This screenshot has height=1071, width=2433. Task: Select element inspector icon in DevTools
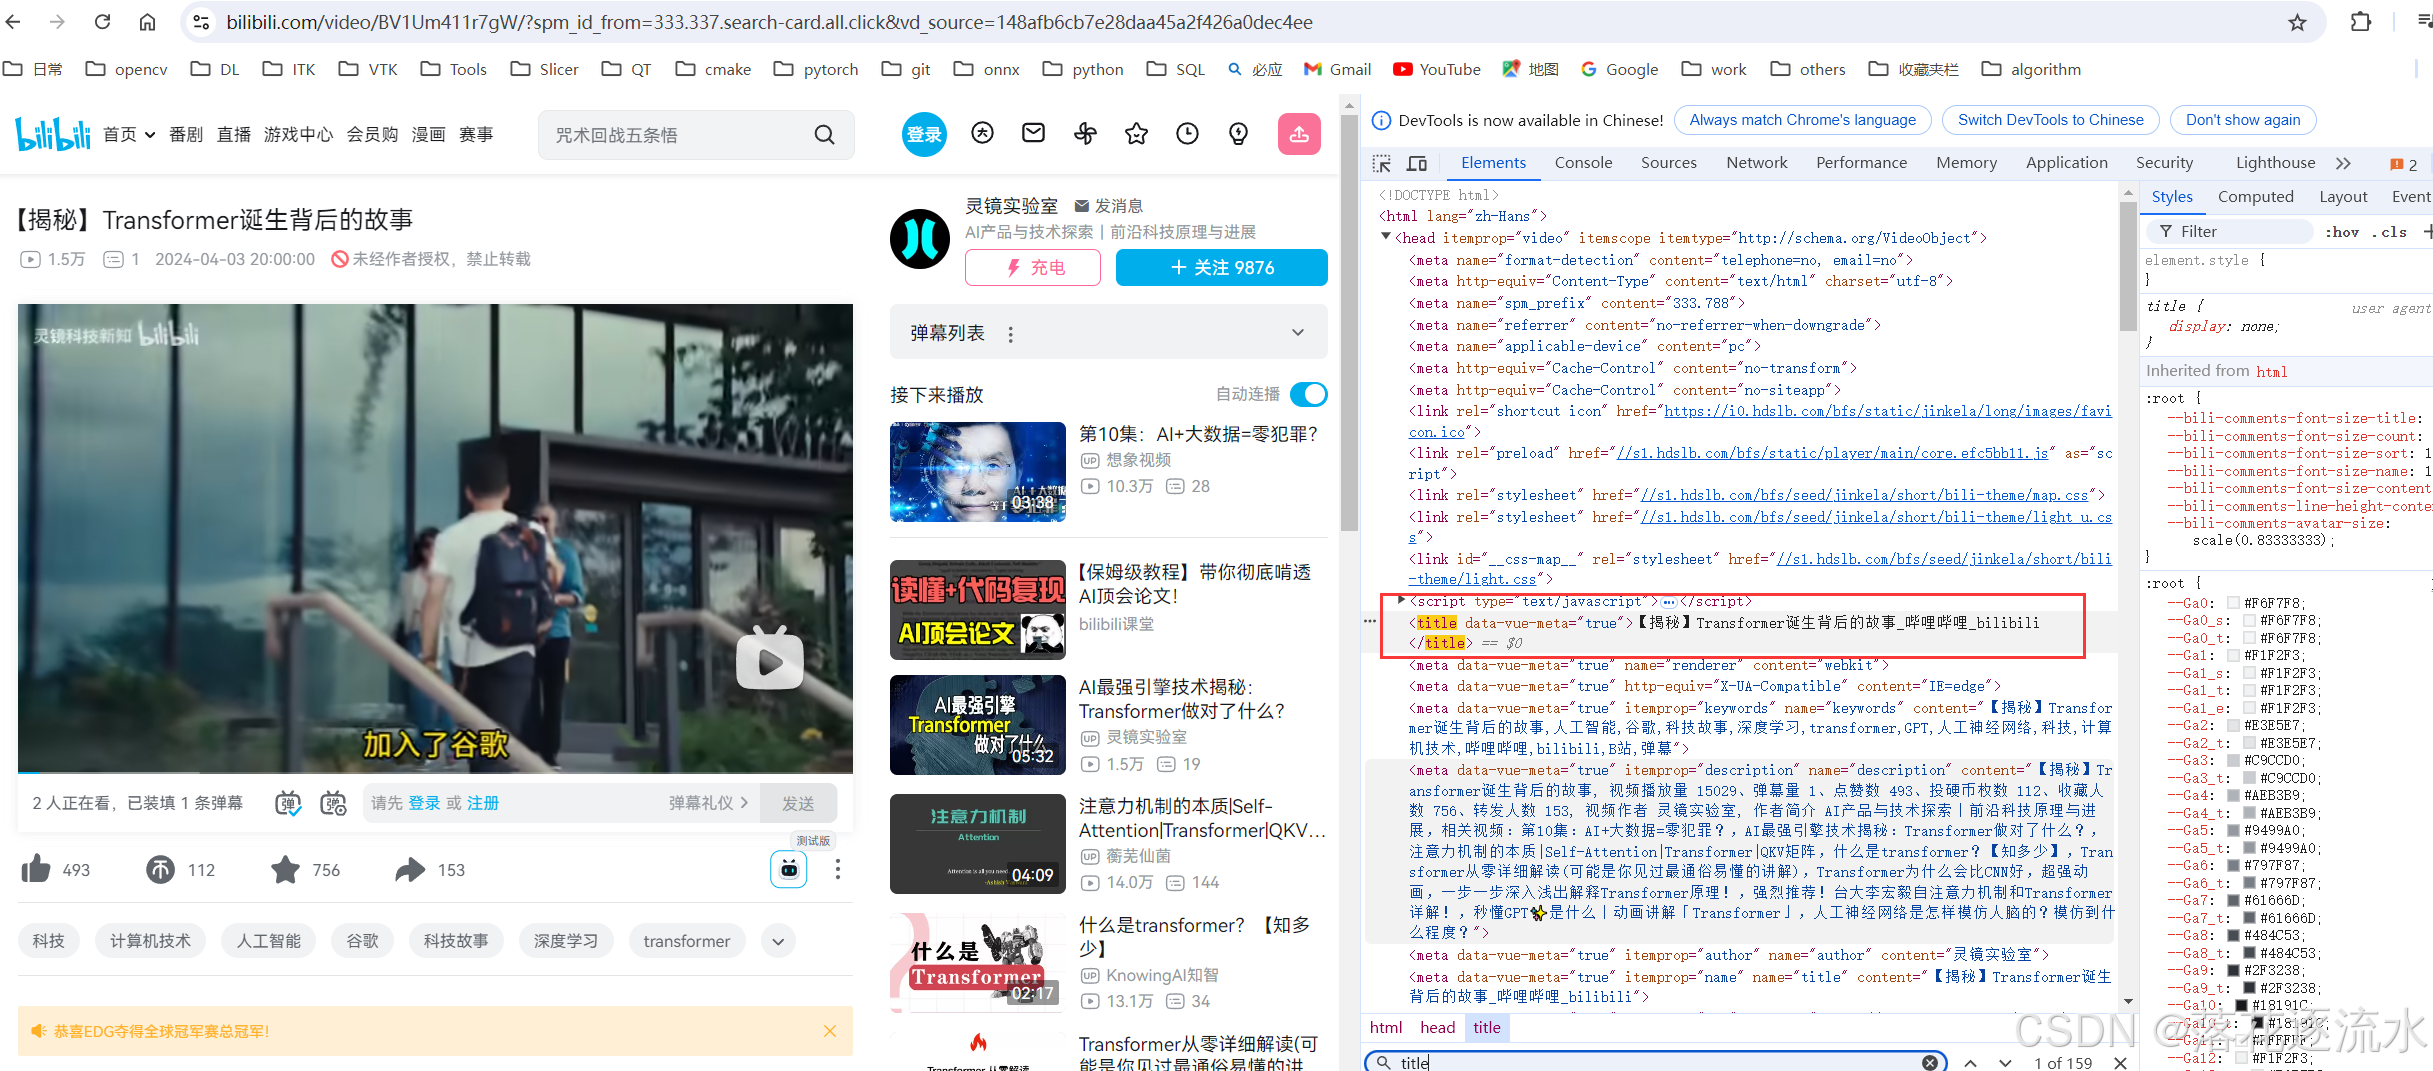(1381, 163)
